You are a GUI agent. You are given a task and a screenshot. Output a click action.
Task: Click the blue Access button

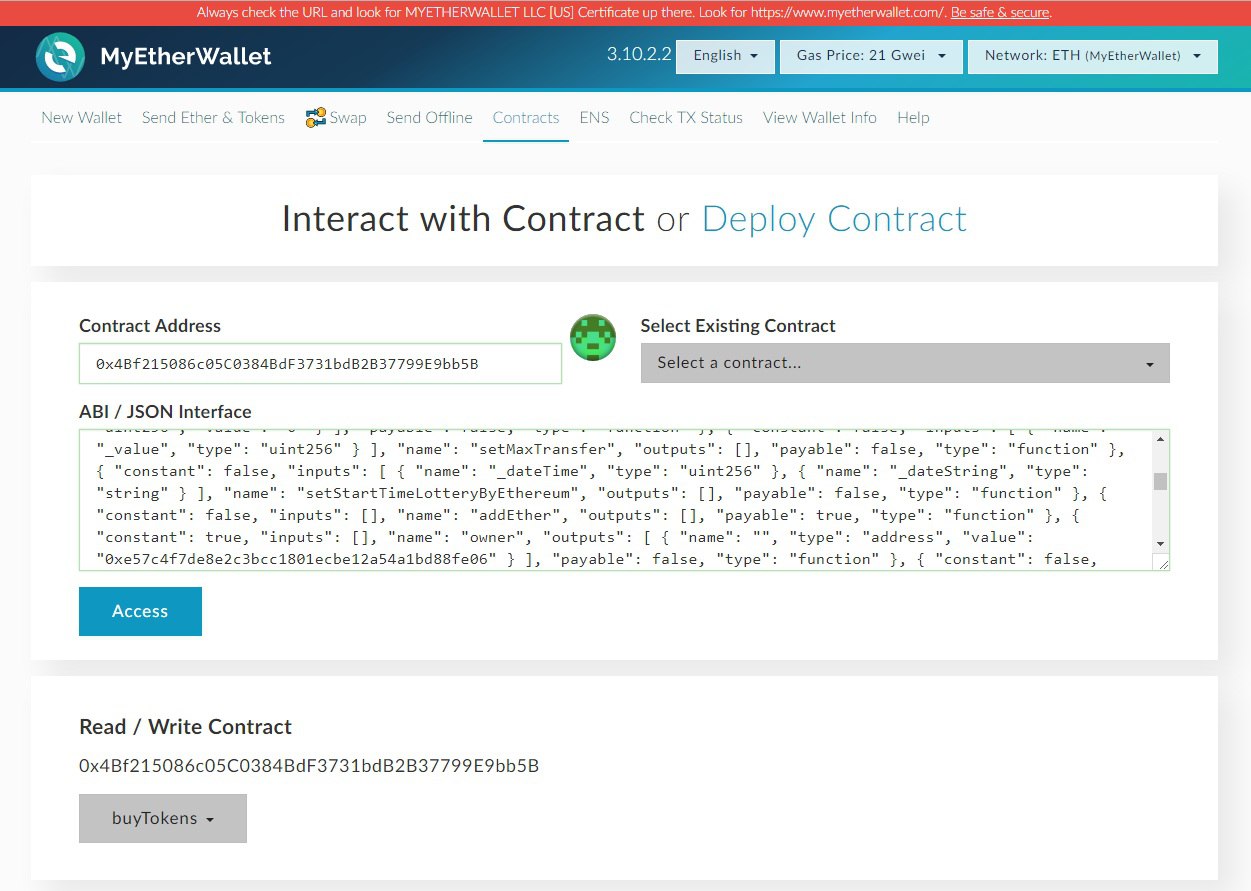coord(140,611)
